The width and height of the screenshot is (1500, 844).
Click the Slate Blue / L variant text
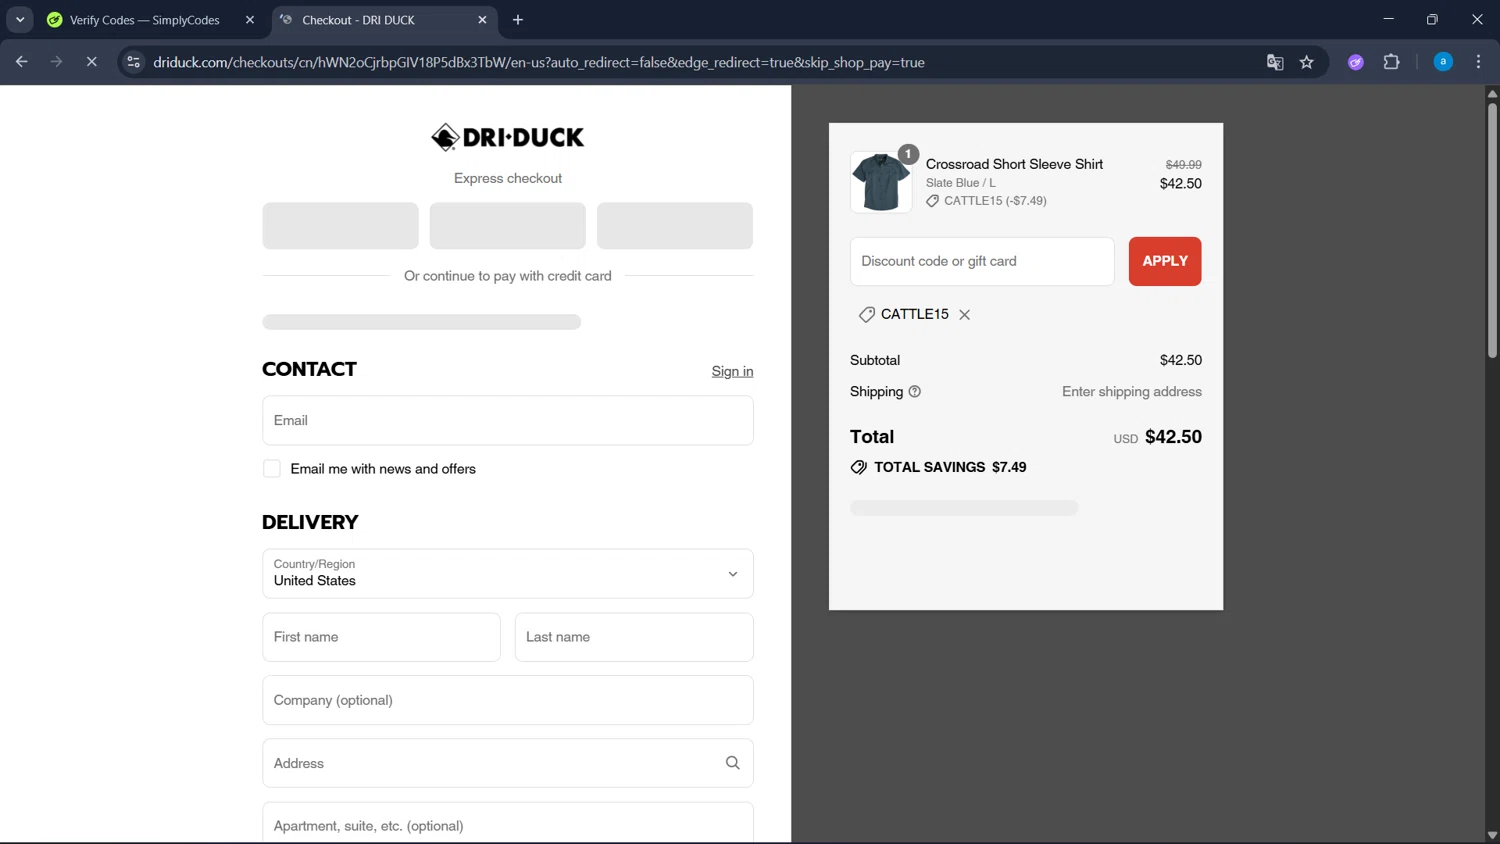point(960,183)
